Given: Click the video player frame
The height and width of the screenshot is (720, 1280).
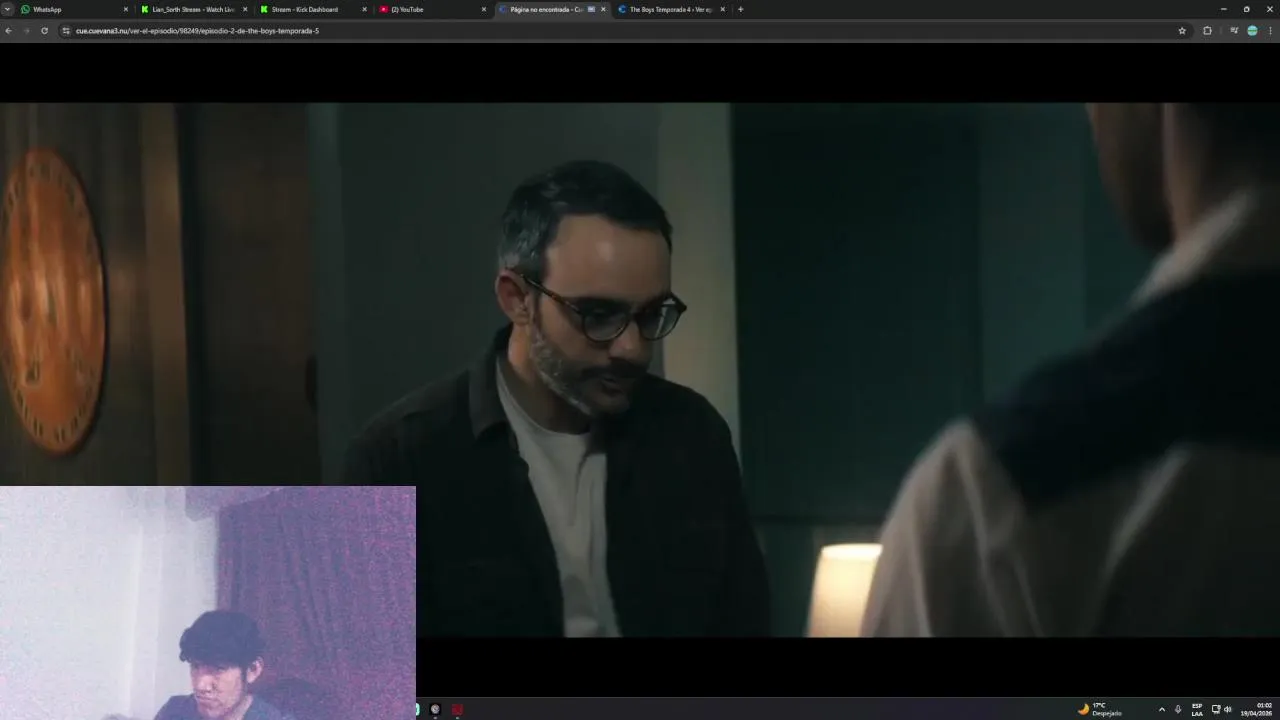Looking at the screenshot, I should point(640,370).
